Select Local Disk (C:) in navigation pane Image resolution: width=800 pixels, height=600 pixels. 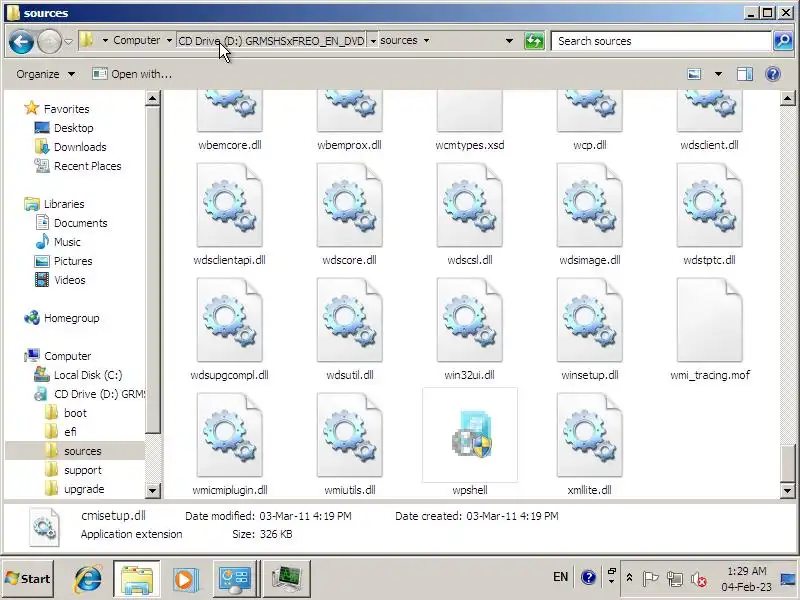click(x=88, y=375)
